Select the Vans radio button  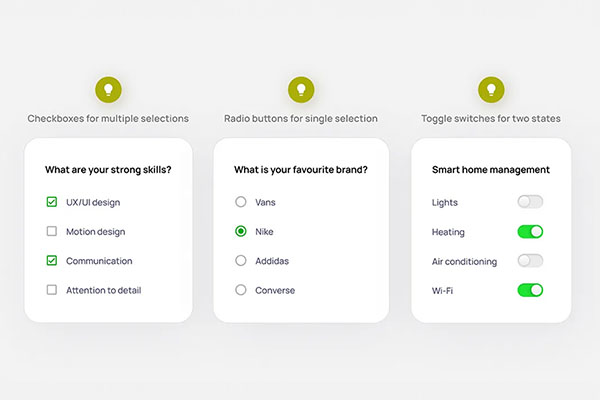241,202
